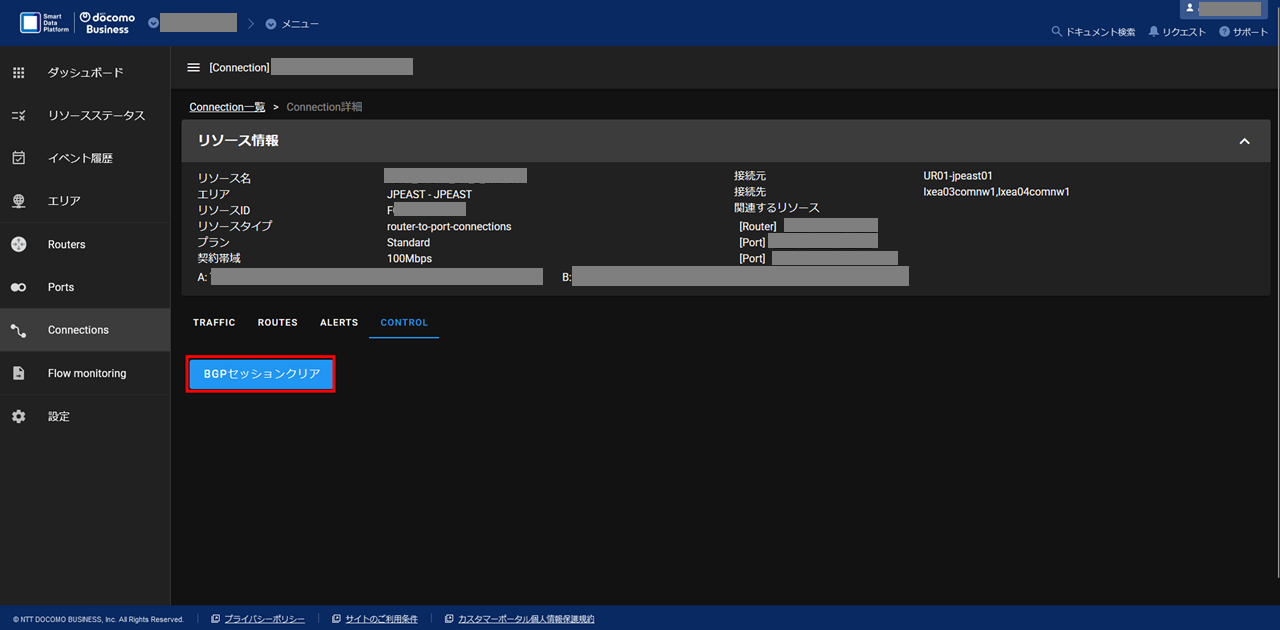The image size is (1280, 630).
Task: Select the Resource Status sidebar icon
Action: pos(18,116)
